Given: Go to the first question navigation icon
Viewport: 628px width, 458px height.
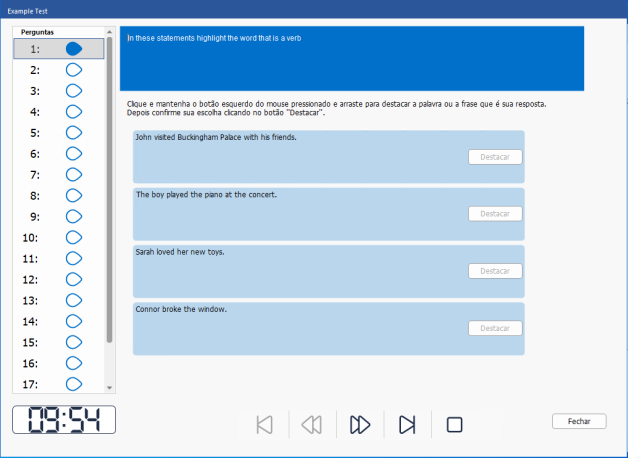Looking at the screenshot, I should coord(264,424).
